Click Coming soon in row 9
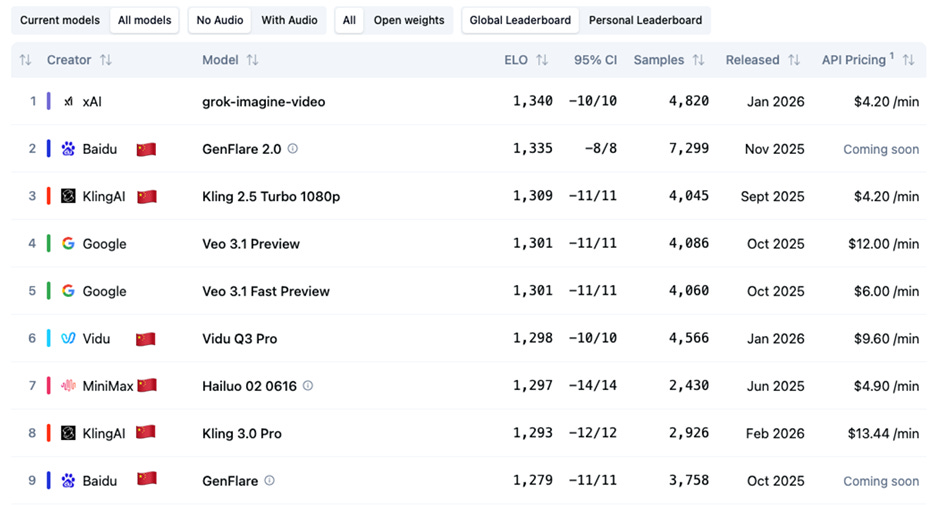The width and height of the screenshot is (937, 505). [x=881, y=481]
